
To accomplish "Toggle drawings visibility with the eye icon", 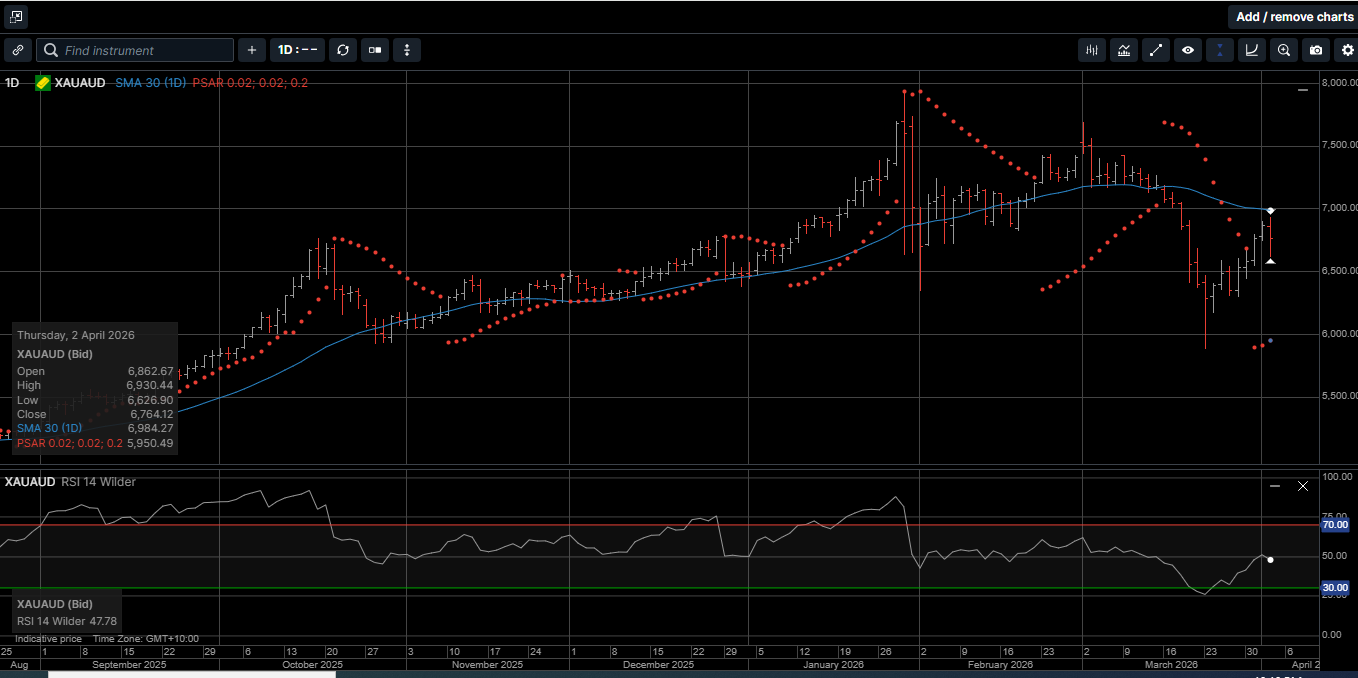I will pyautogui.click(x=1187, y=50).
